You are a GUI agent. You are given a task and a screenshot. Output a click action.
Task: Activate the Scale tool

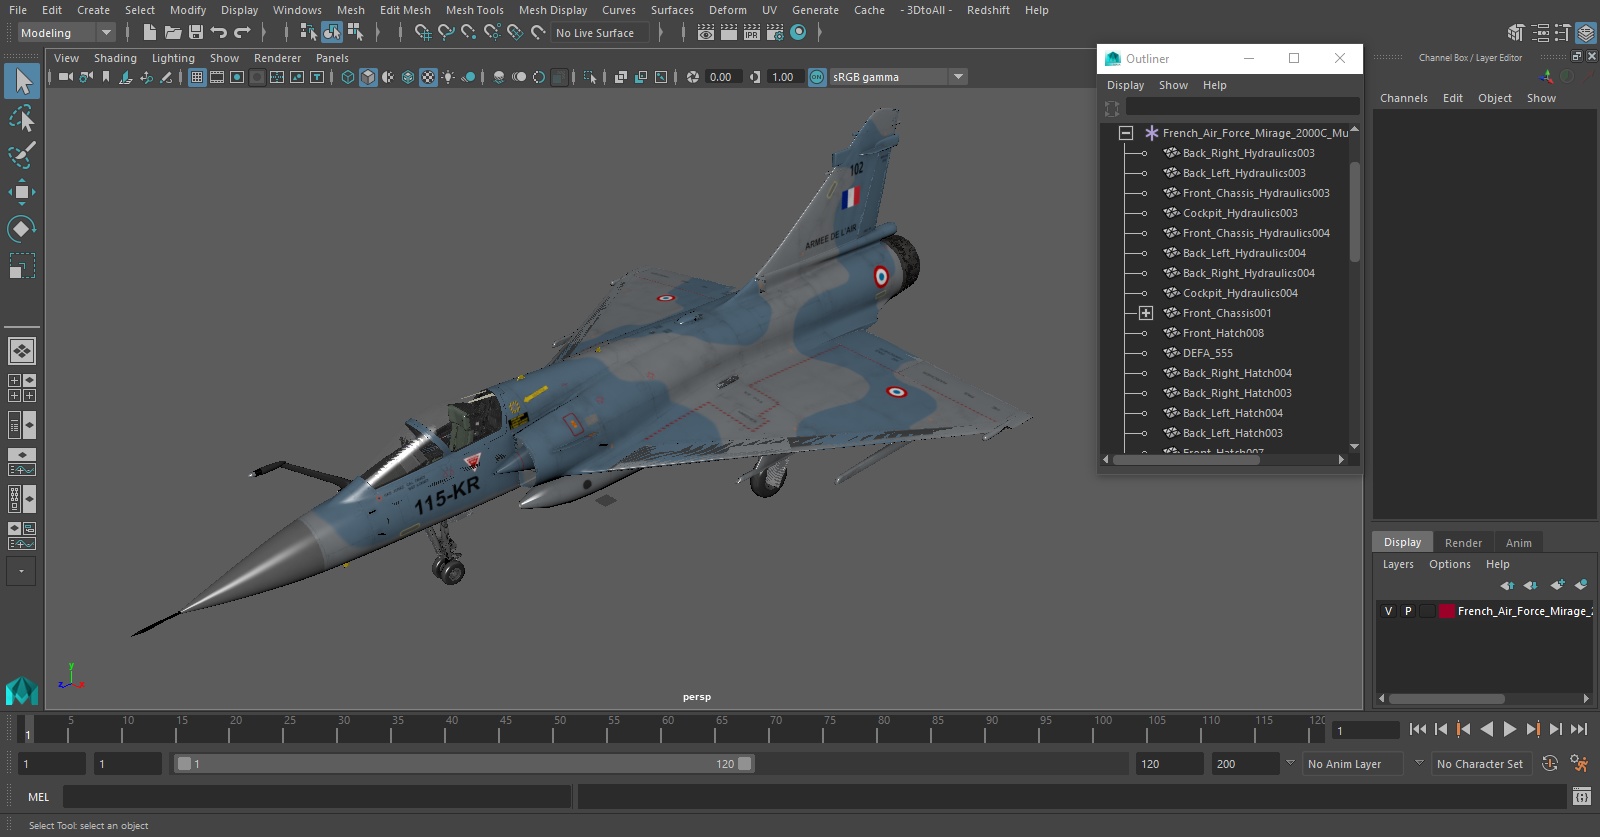(22, 266)
